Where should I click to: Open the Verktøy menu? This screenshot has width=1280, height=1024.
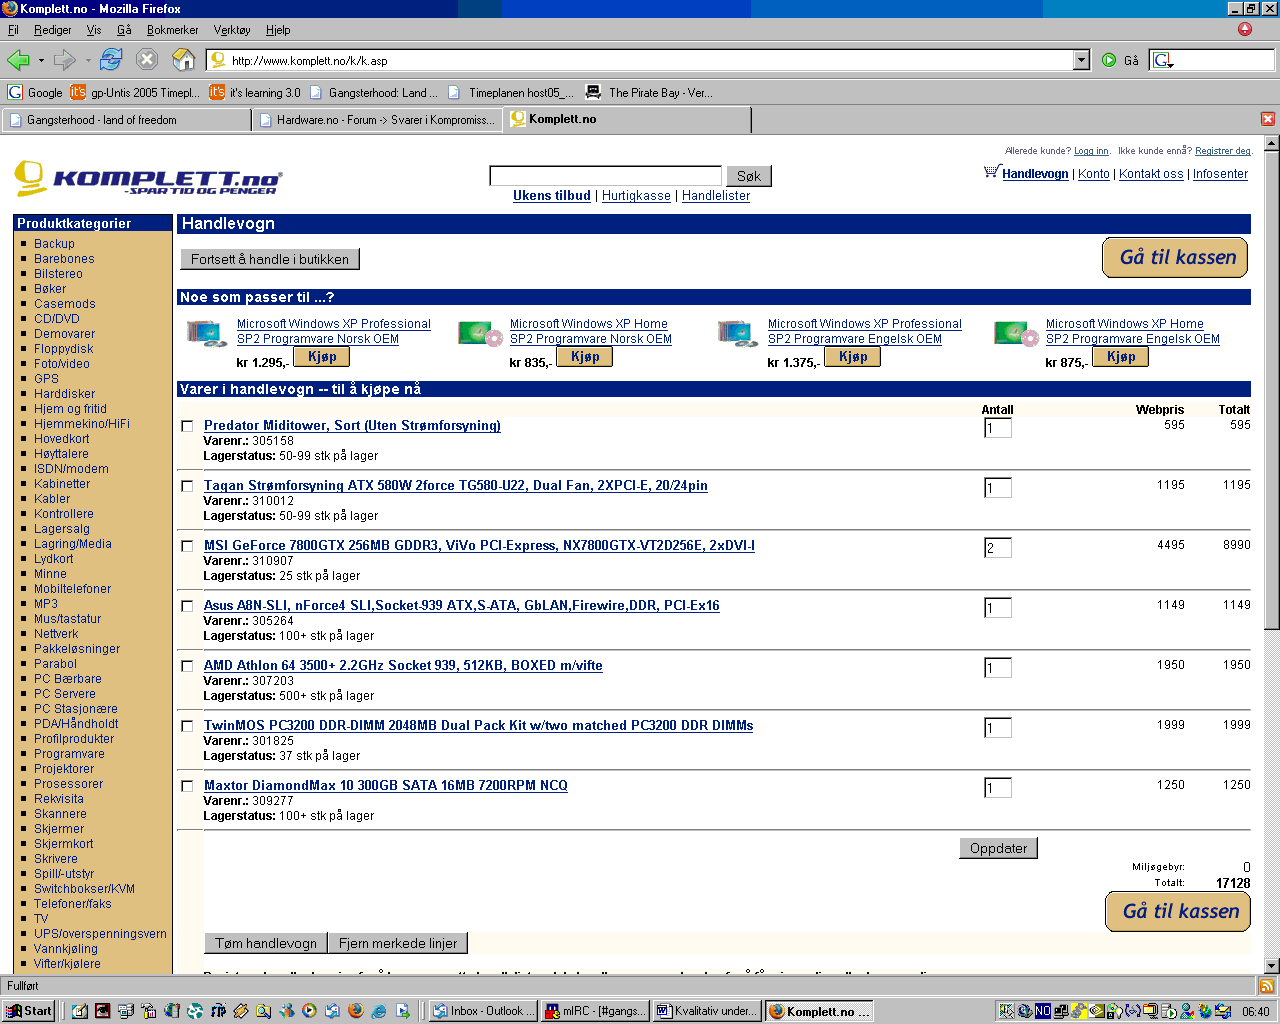tap(232, 30)
